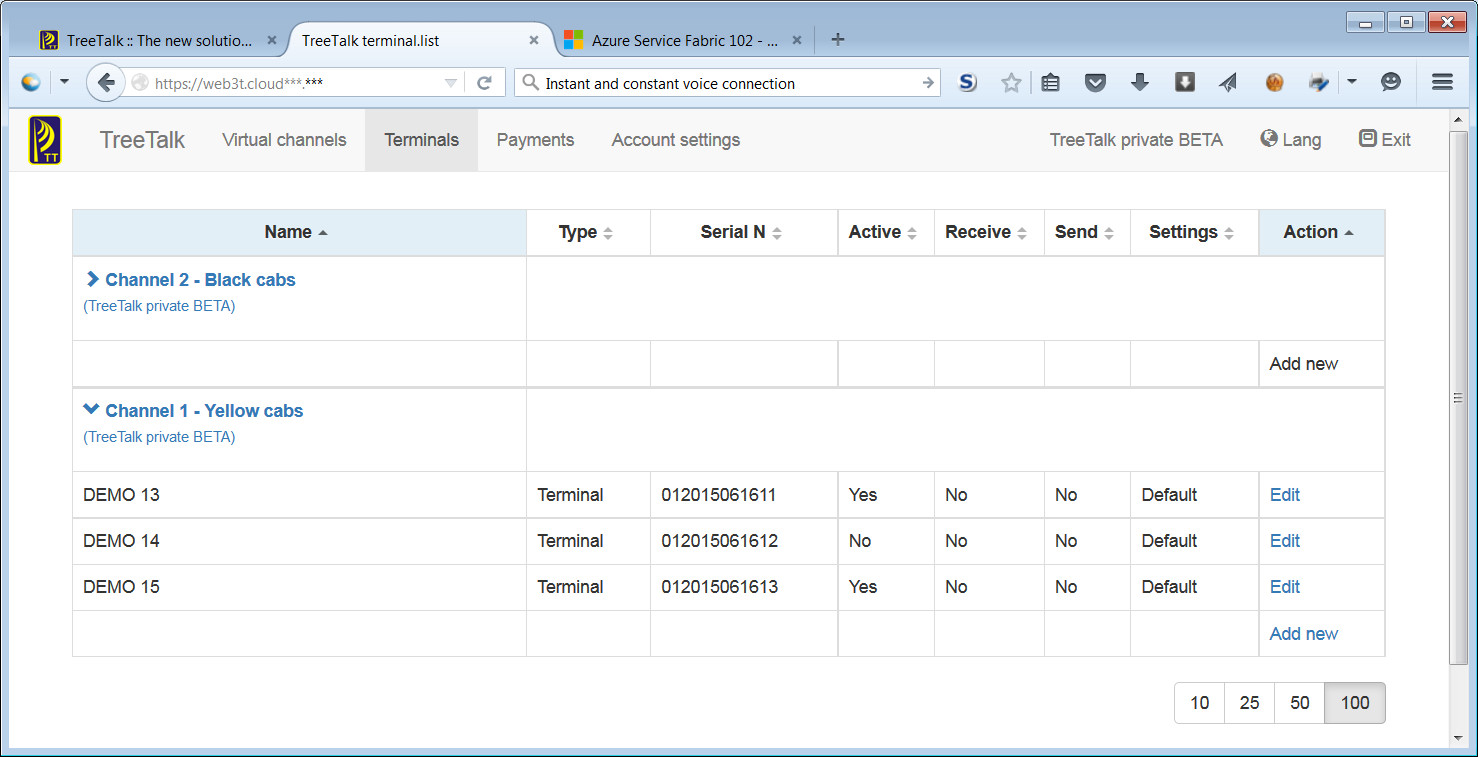Show 50 rows per page
The image size is (1478, 757).
(x=1300, y=703)
